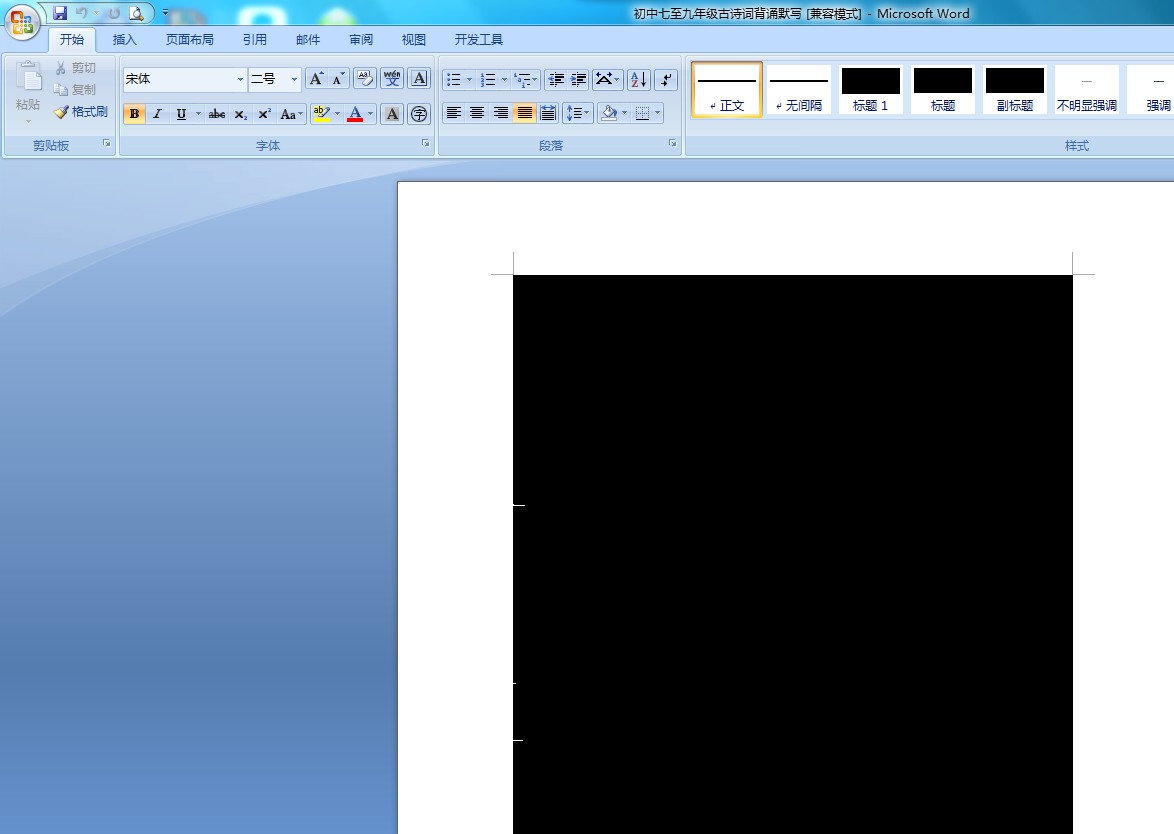
Task: Expand the font color dropdown arrow
Action: click(371, 114)
